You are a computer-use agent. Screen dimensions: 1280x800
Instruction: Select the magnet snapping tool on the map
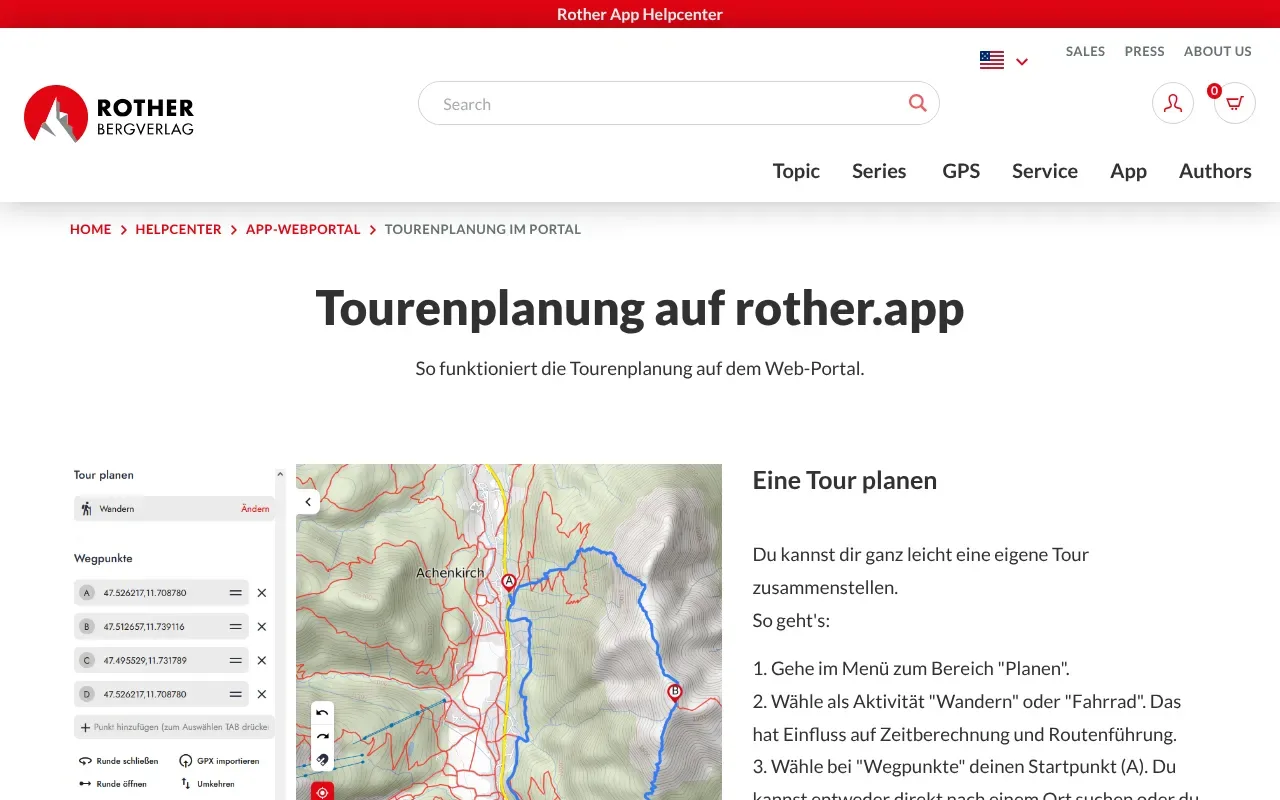321,759
